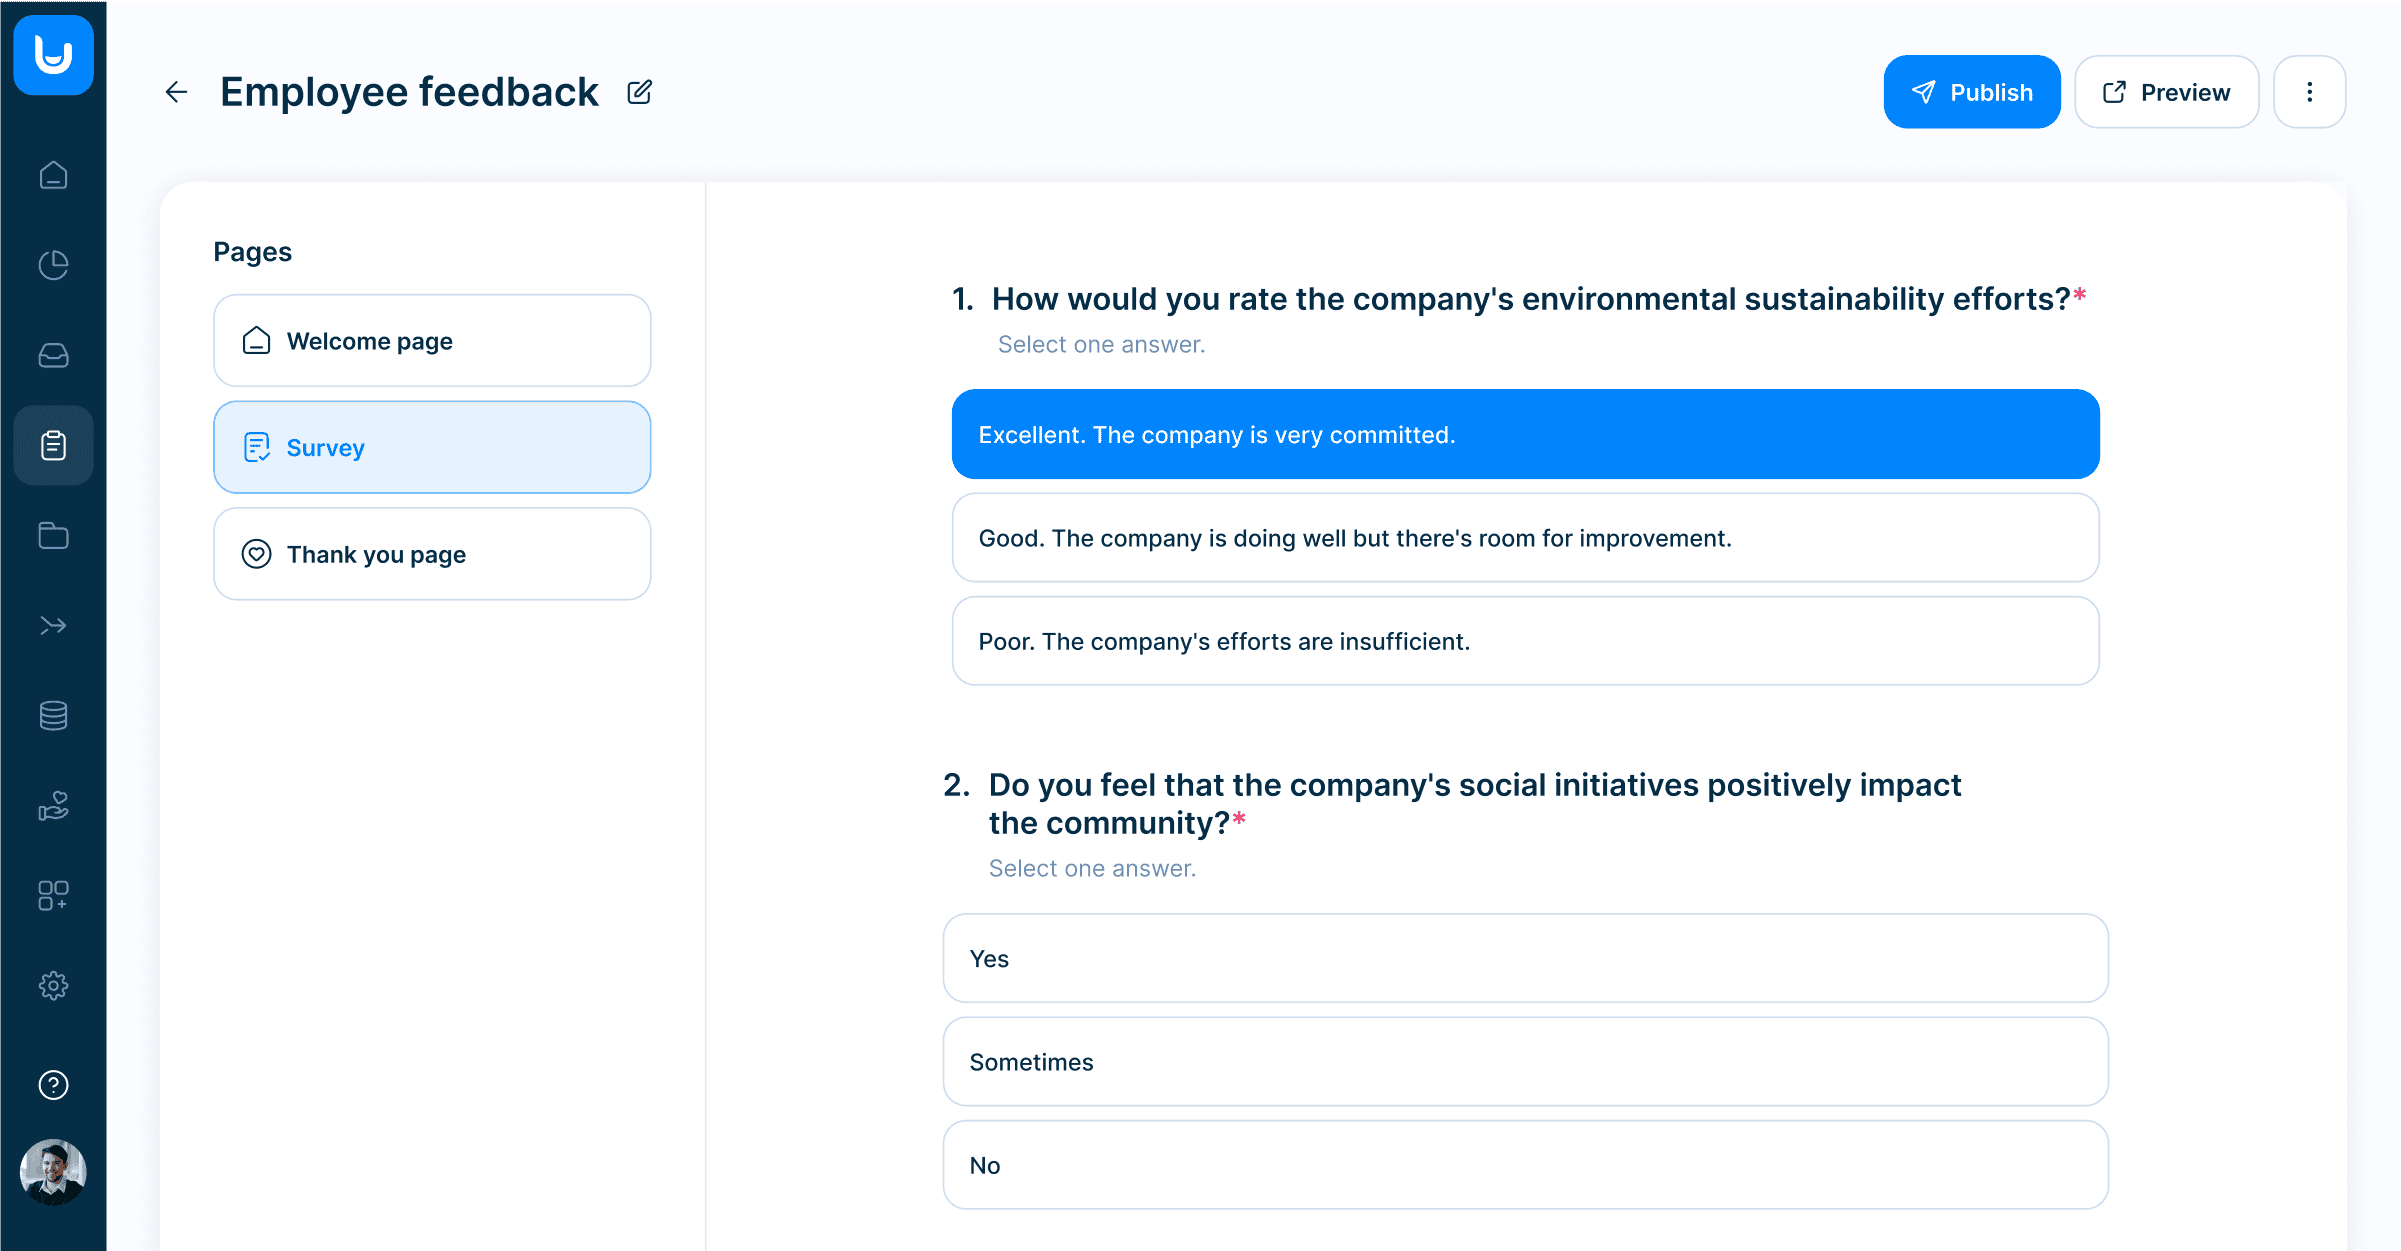Open the database icon in sidebar

(53, 715)
